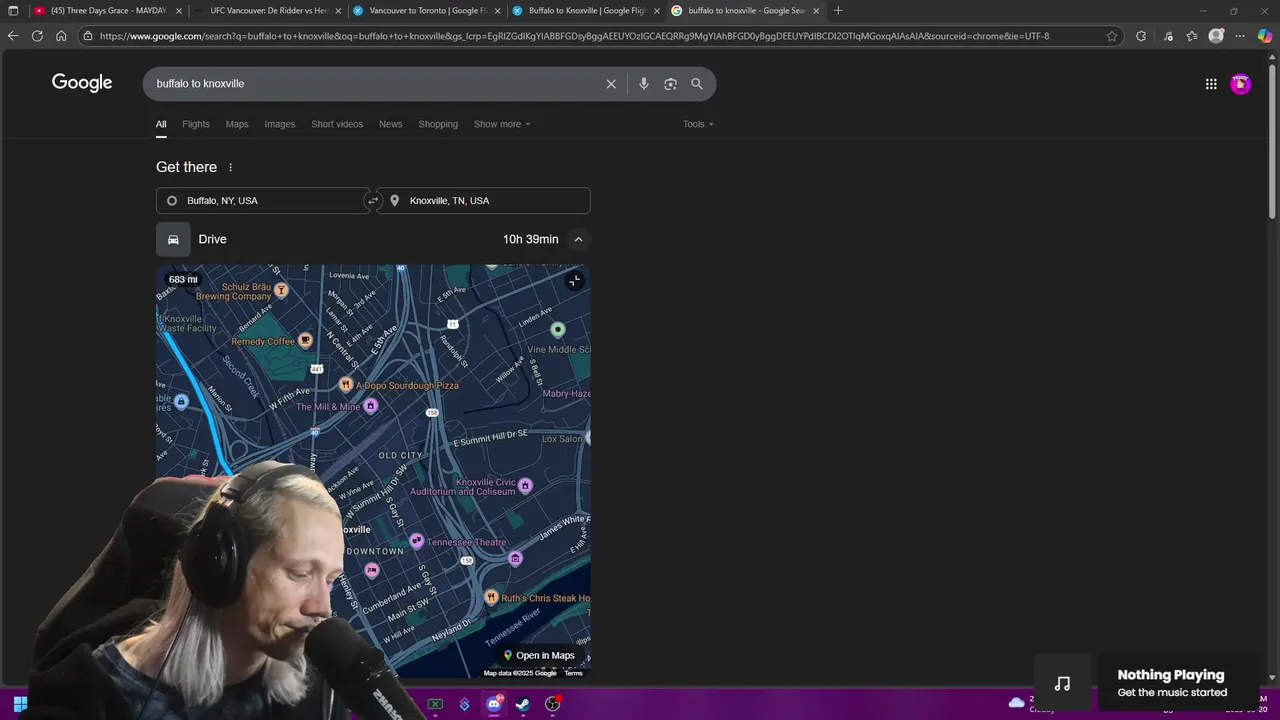1280x720 pixels.
Task: Click Knoxville Civic Auditorium marker
Action: click(525, 486)
